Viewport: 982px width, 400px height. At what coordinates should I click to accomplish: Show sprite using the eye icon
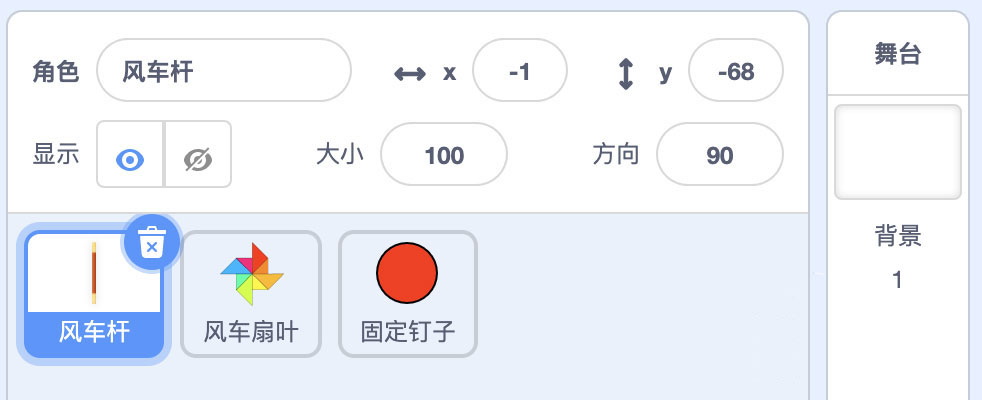(130, 157)
